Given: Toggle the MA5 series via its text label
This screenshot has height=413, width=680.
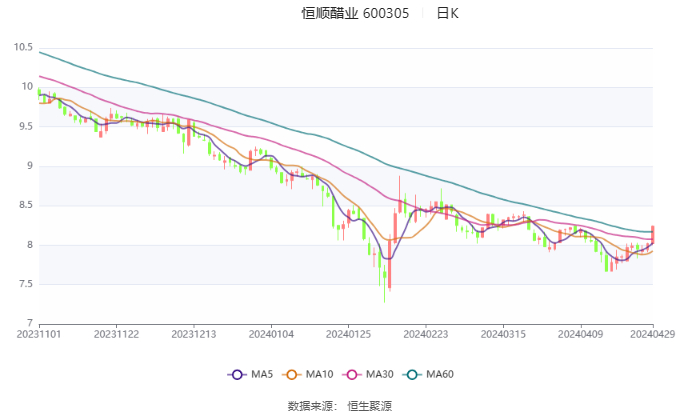Looking at the screenshot, I should [262, 374].
